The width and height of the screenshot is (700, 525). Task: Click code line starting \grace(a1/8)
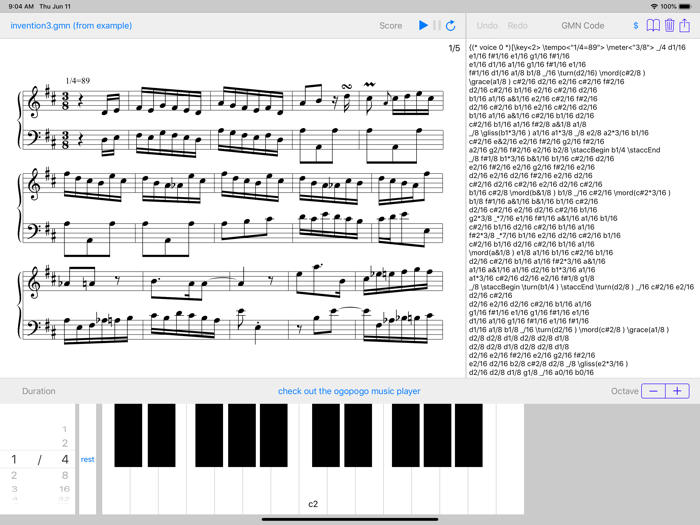546,82
